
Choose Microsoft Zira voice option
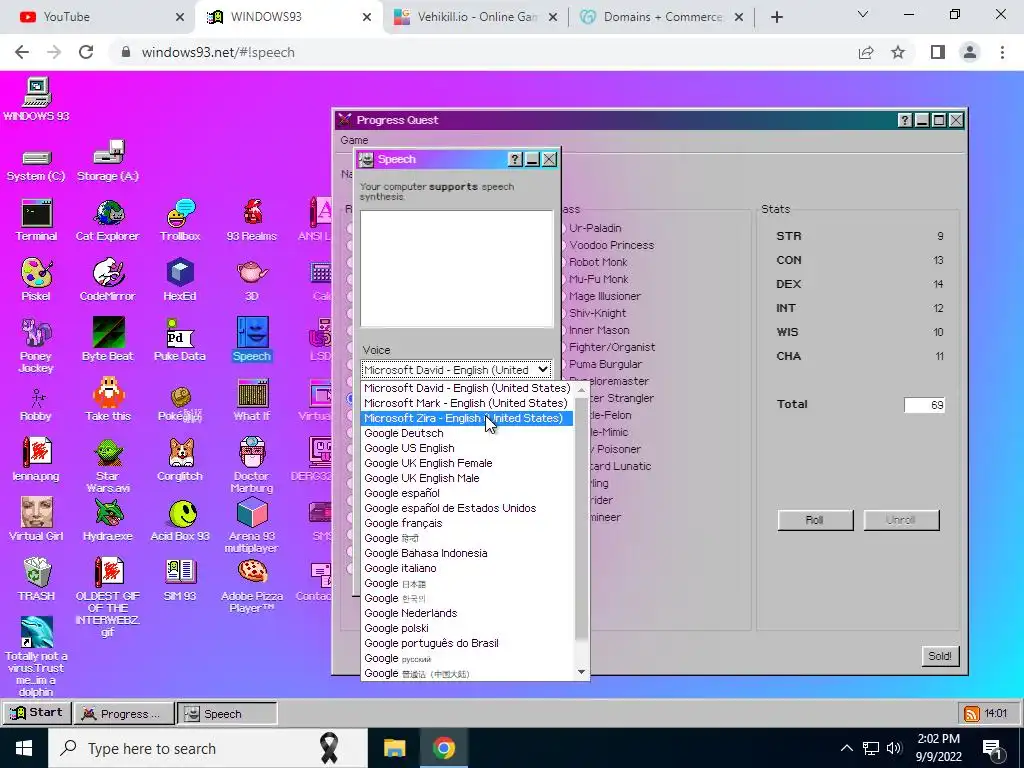tap(467, 418)
